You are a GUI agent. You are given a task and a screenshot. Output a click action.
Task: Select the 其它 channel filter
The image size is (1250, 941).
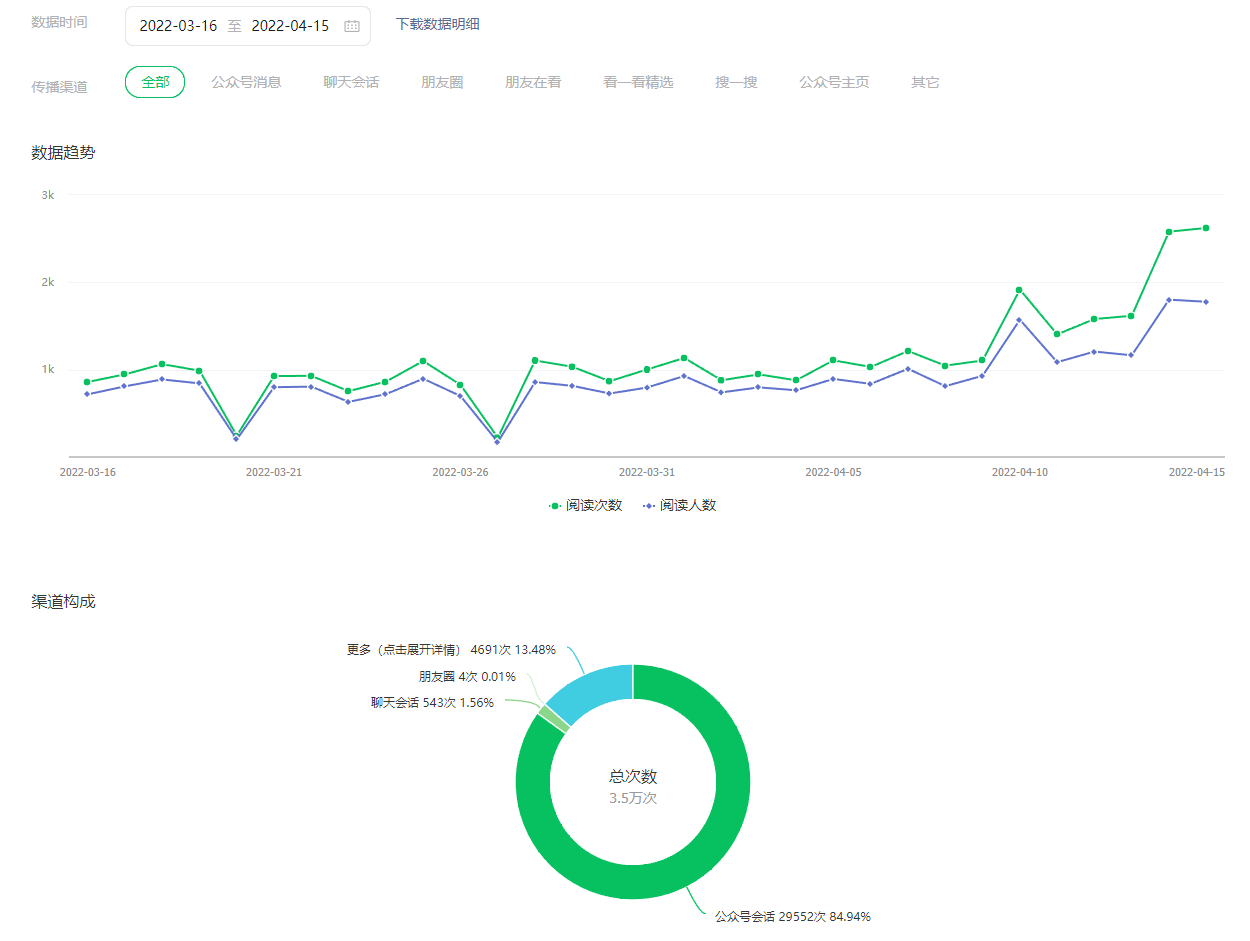point(925,82)
